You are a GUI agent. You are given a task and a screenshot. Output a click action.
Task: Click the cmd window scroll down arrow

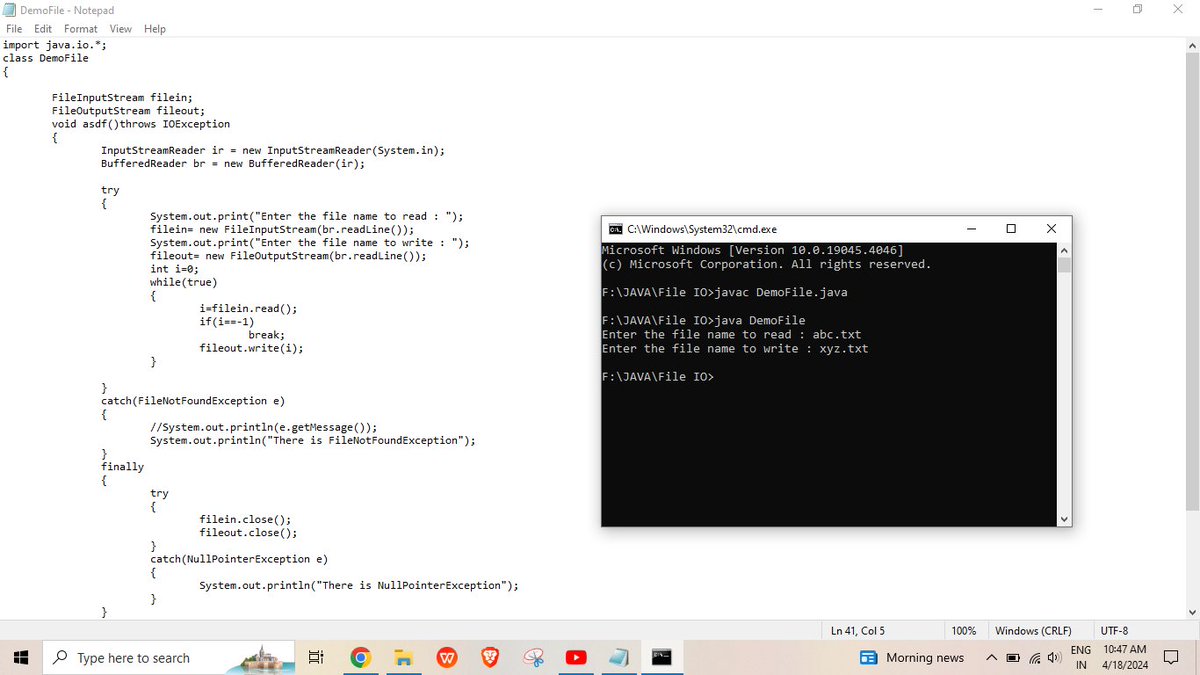[x=1064, y=518]
